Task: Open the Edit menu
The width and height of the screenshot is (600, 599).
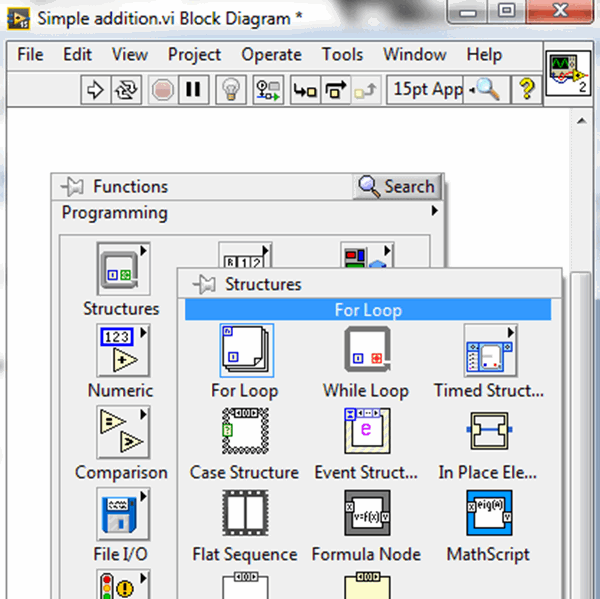Action: [x=77, y=54]
